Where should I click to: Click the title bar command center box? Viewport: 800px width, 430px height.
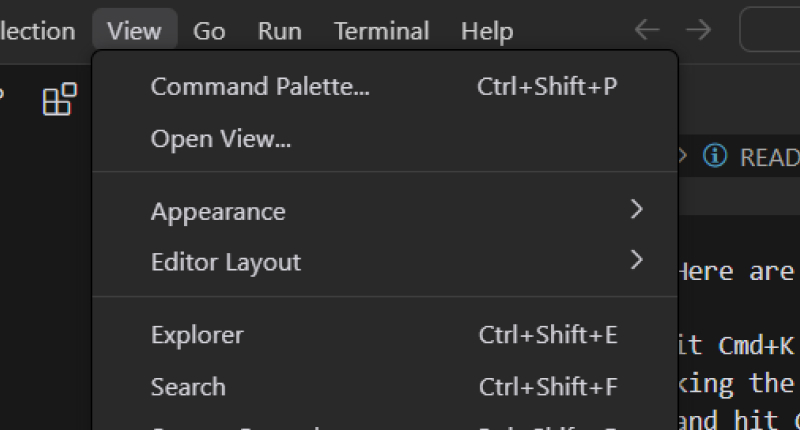(x=770, y=30)
